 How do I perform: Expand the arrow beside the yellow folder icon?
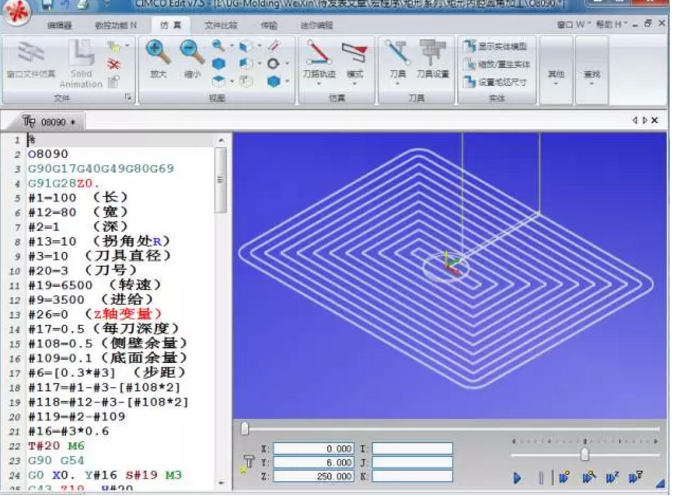(127, 46)
